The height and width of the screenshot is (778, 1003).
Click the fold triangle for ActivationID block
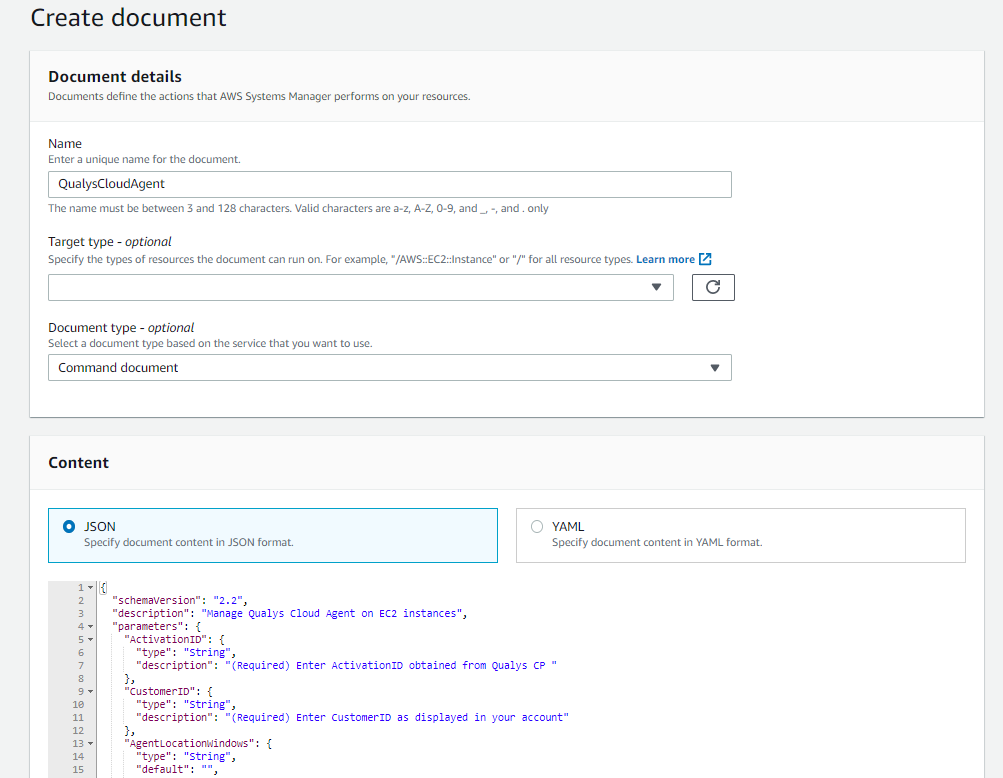(88, 639)
